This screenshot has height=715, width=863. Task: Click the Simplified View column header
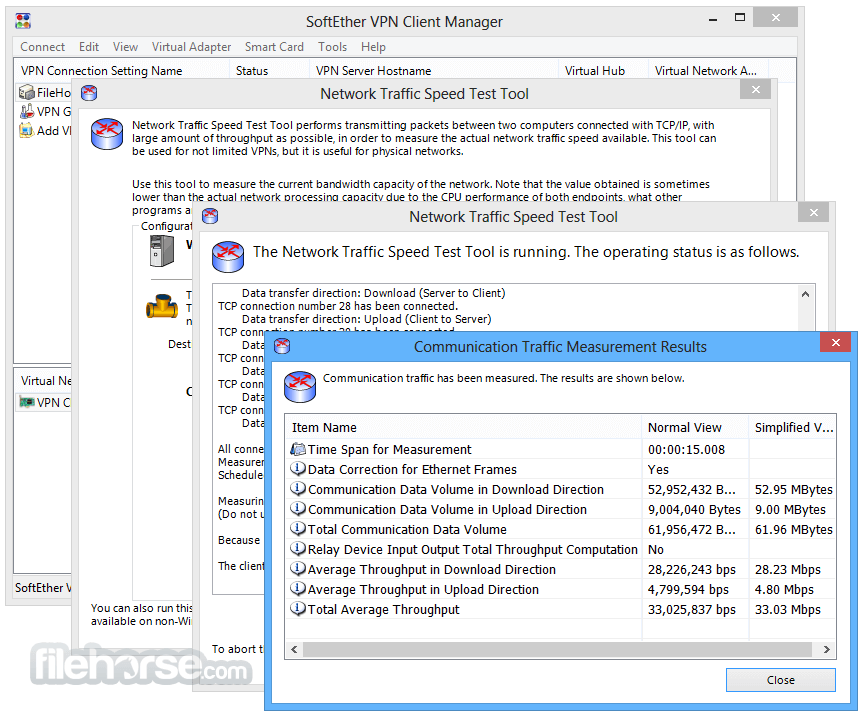coord(793,428)
